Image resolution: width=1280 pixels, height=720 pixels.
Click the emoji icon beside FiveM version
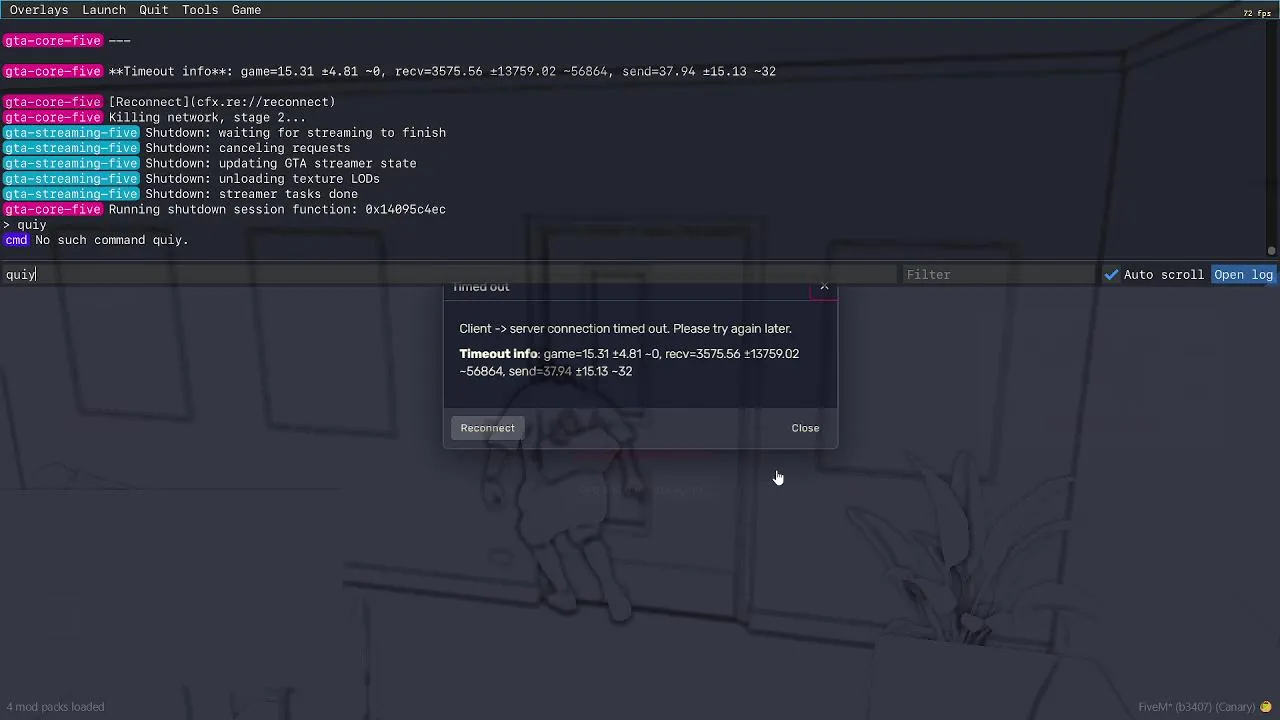pyautogui.click(x=1266, y=707)
